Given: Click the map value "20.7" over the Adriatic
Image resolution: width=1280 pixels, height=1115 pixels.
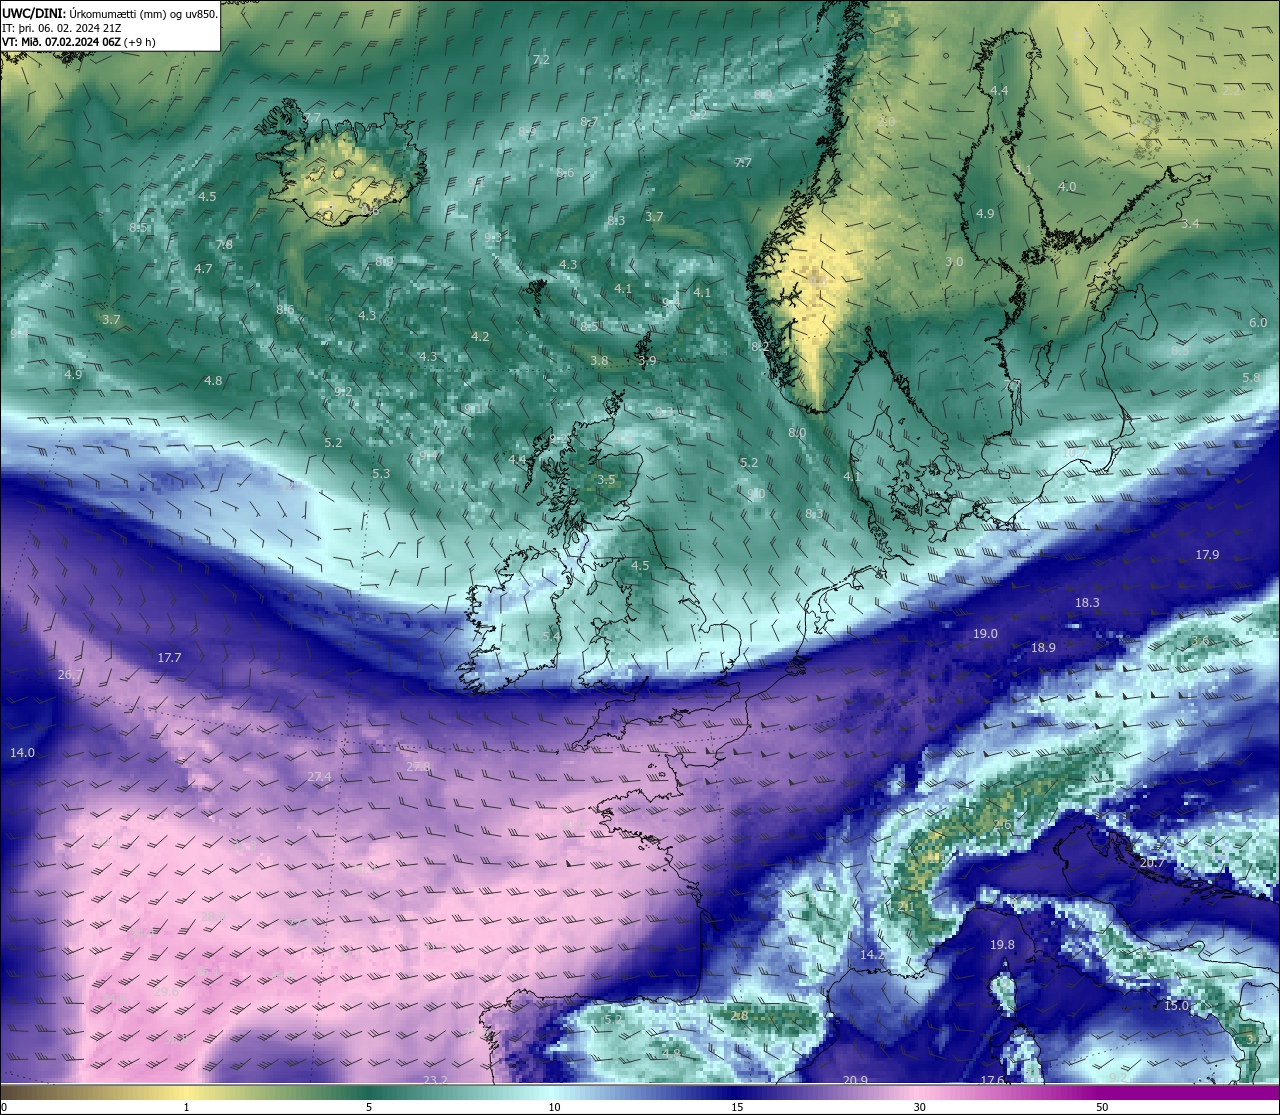Looking at the screenshot, I should pyautogui.click(x=1152, y=862).
